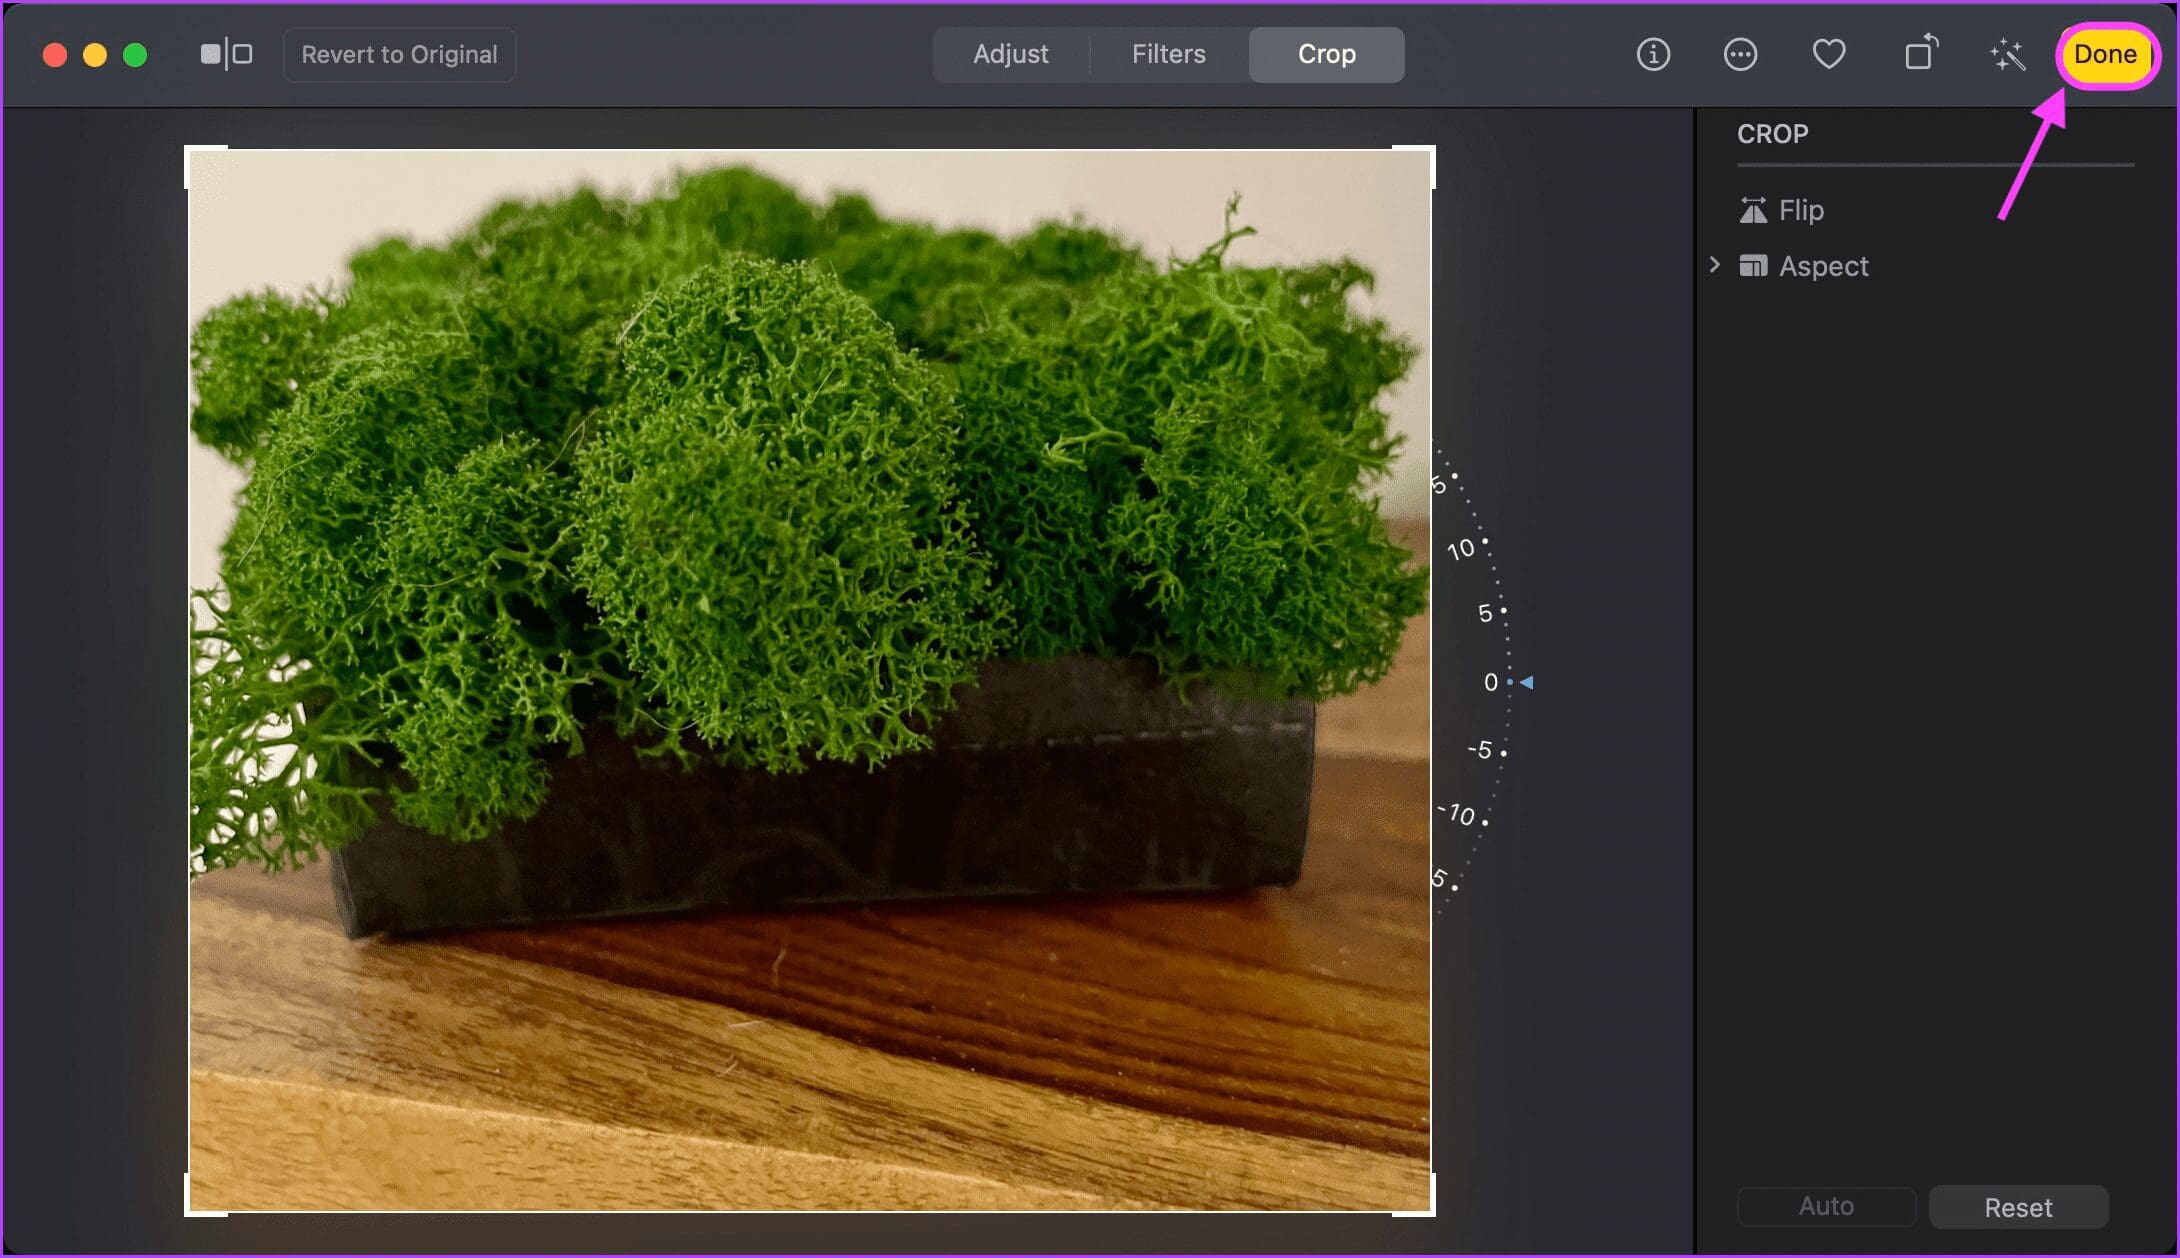Enter full screen with green button

[x=135, y=55]
